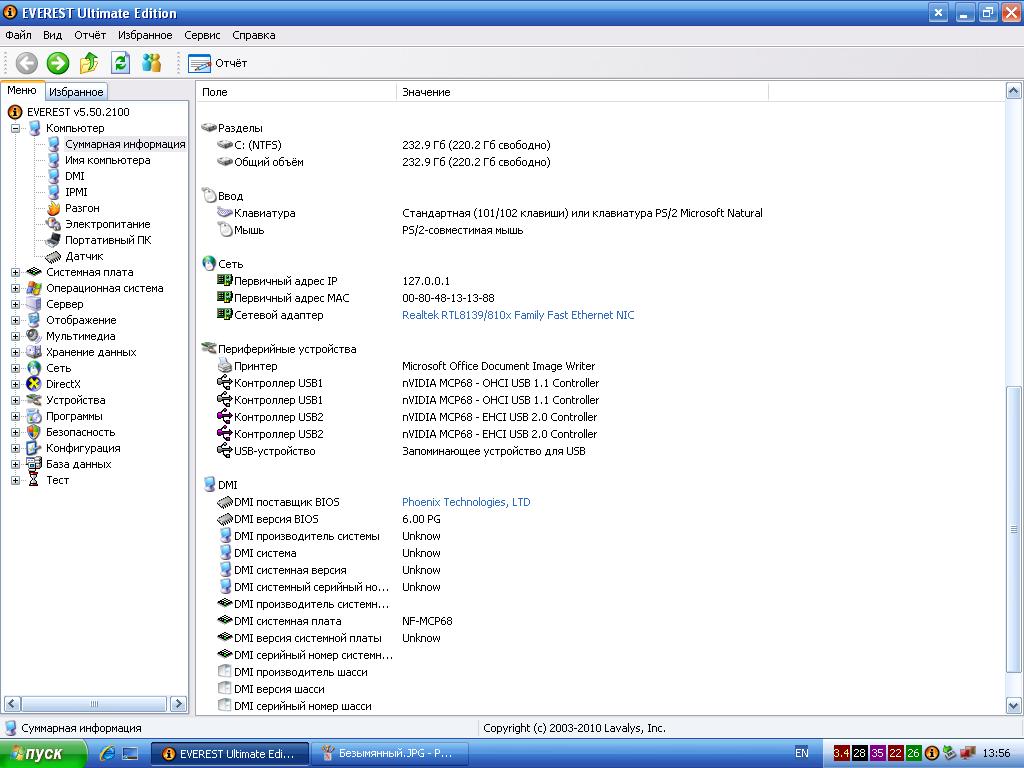
Task: Open the Отчёт menu in menu bar
Action: coord(90,35)
